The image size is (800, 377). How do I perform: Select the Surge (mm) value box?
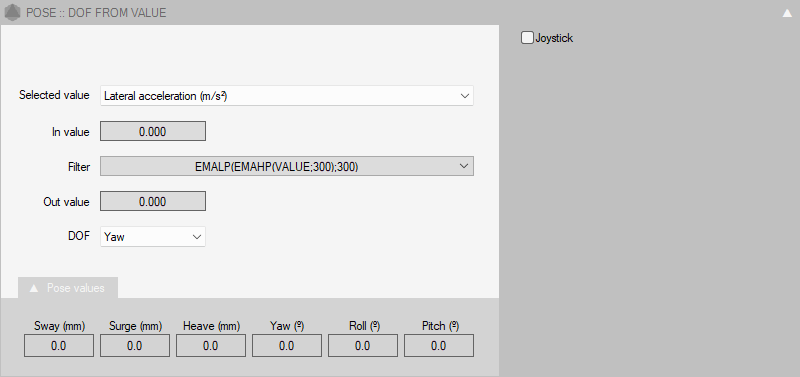coord(135,346)
